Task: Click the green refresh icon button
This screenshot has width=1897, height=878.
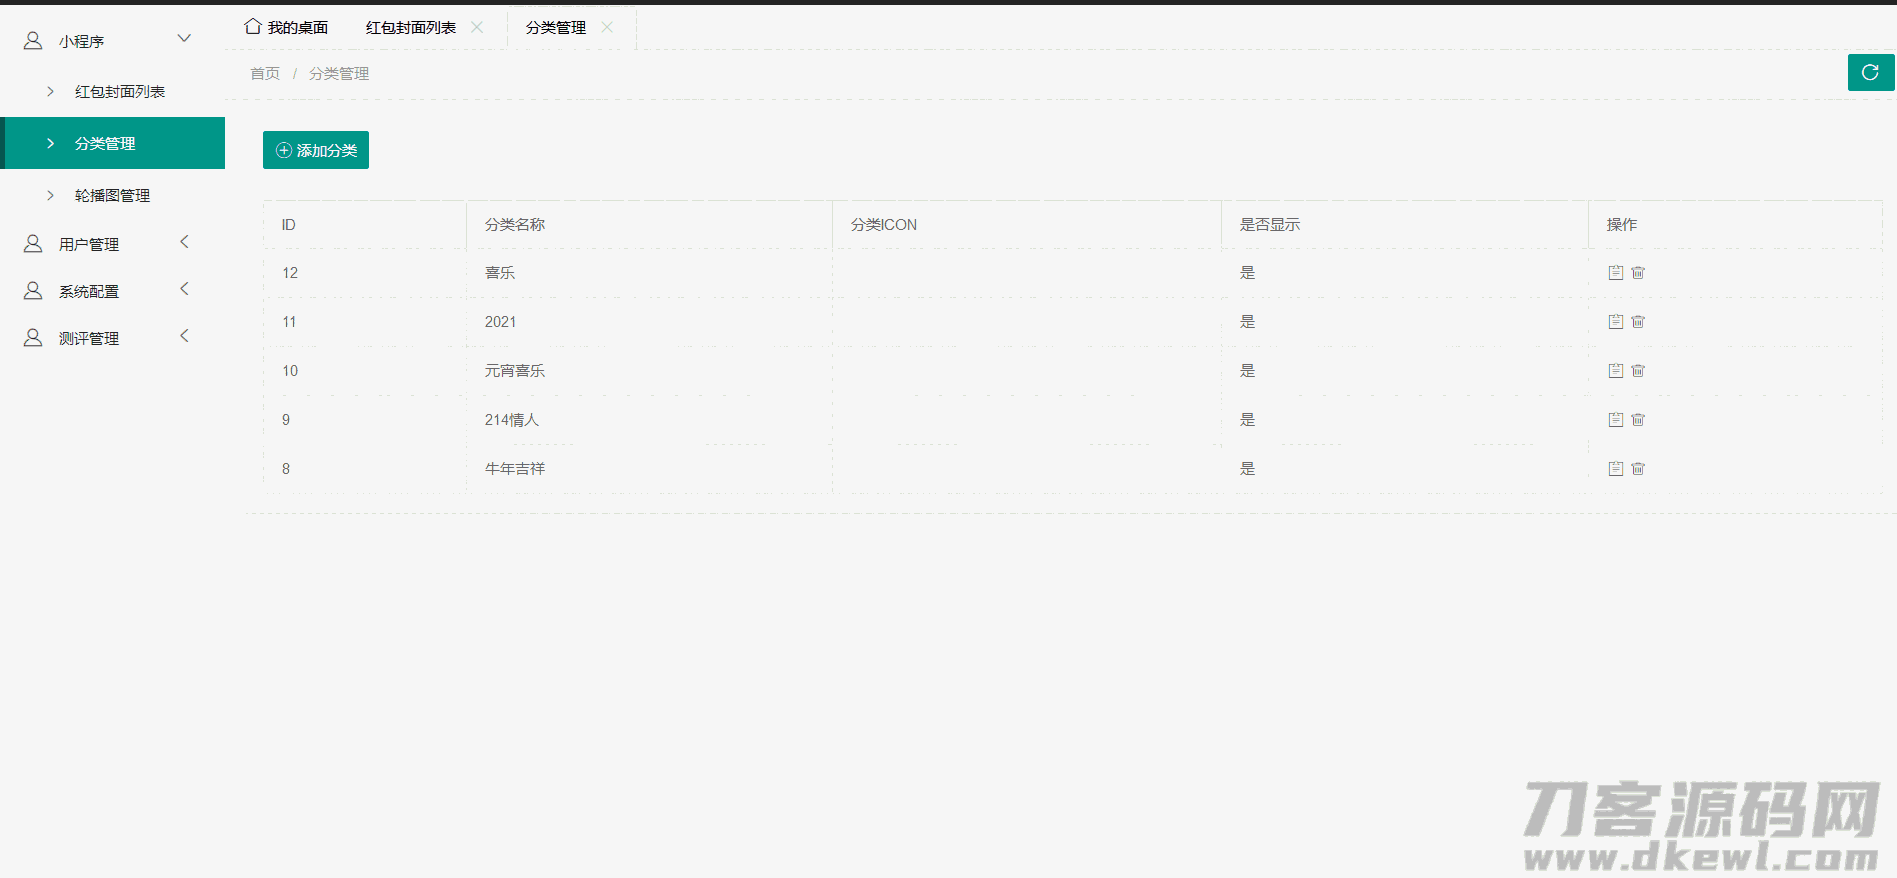Action: pos(1870,73)
